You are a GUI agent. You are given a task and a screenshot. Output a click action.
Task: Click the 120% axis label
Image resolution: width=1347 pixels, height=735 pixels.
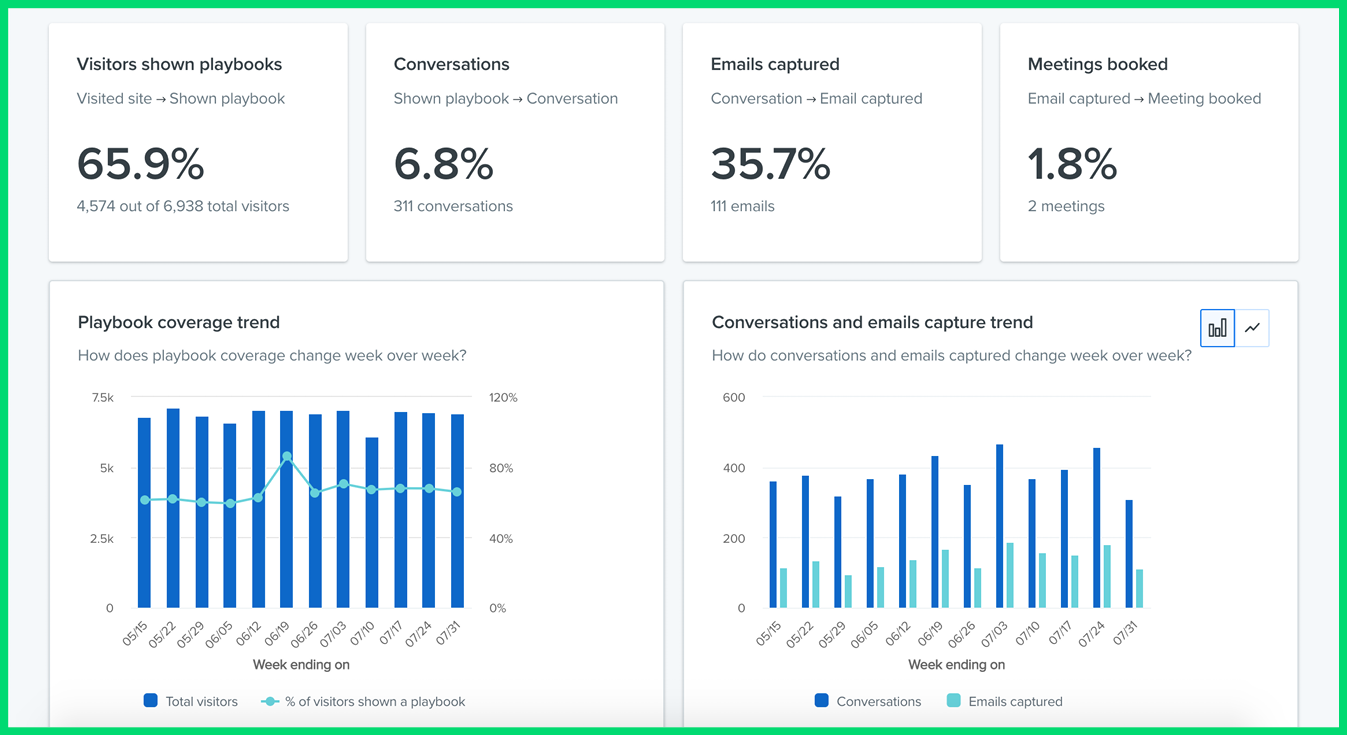point(503,397)
